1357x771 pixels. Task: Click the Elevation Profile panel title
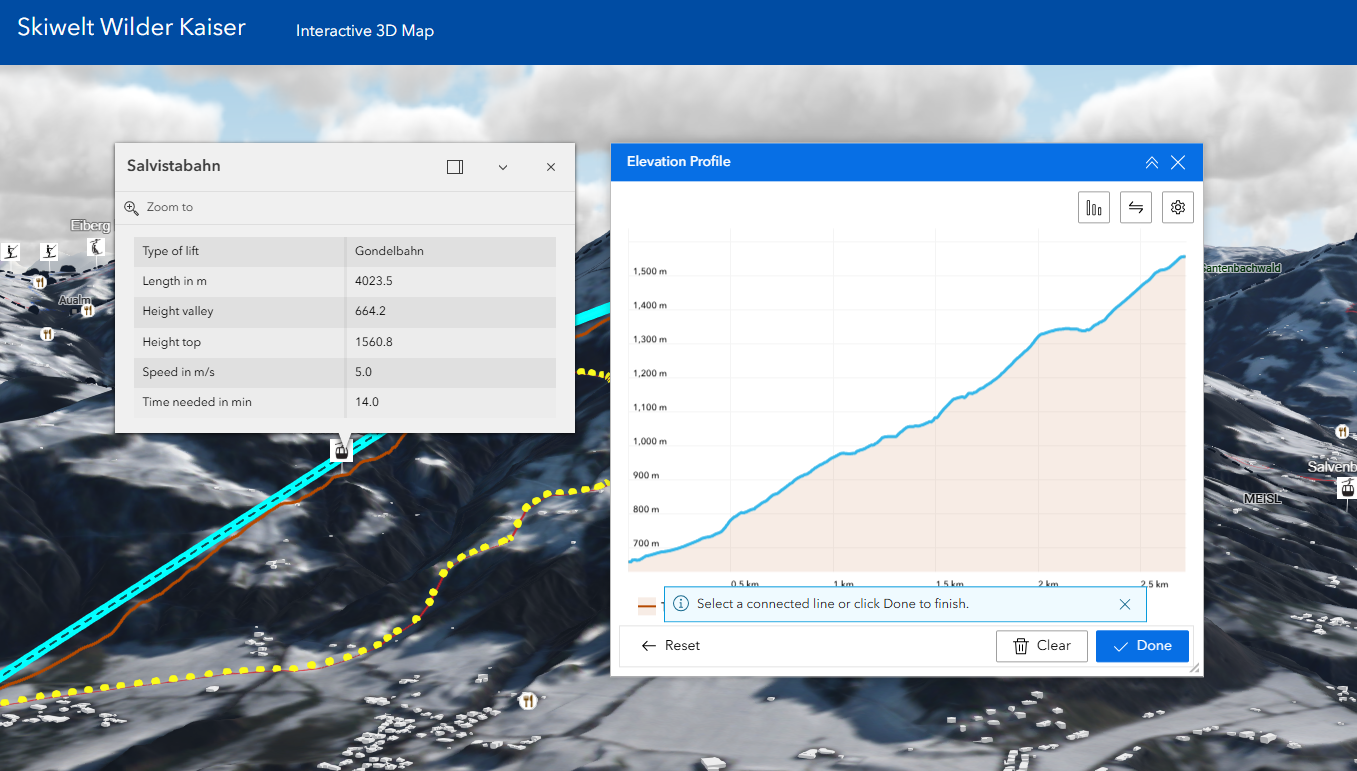coord(679,161)
